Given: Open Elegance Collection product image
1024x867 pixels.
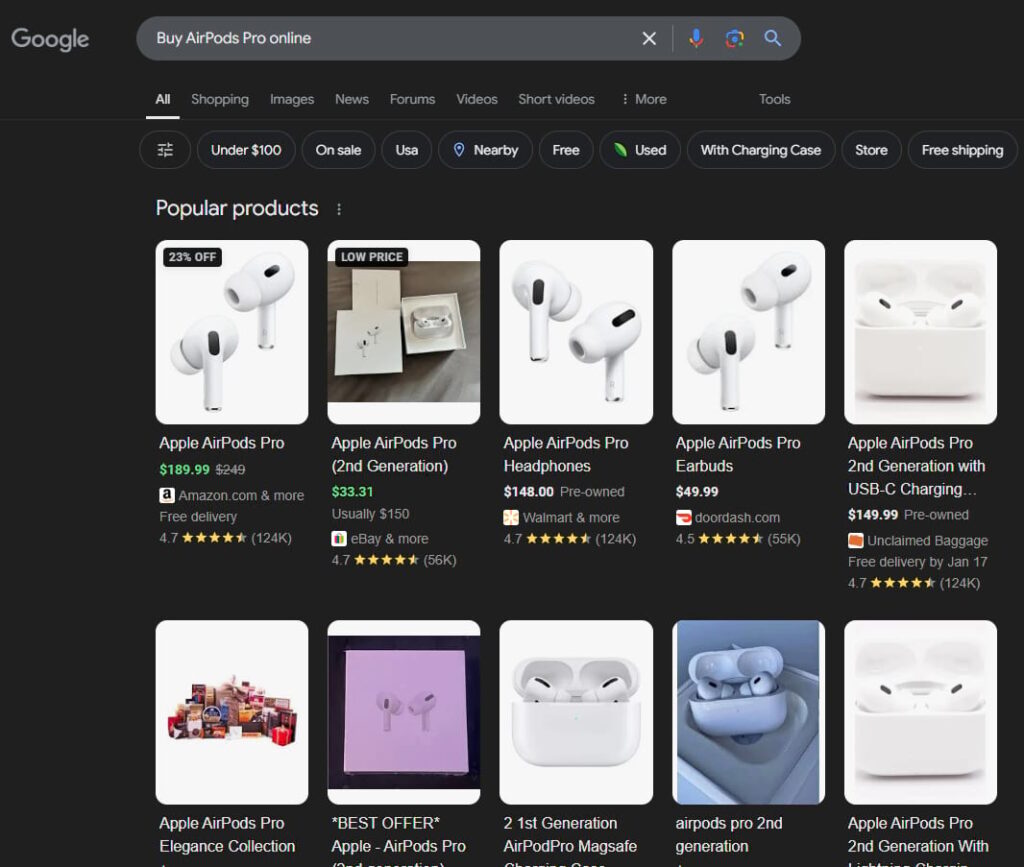Looking at the screenshot, I should (x=232, y=712).
